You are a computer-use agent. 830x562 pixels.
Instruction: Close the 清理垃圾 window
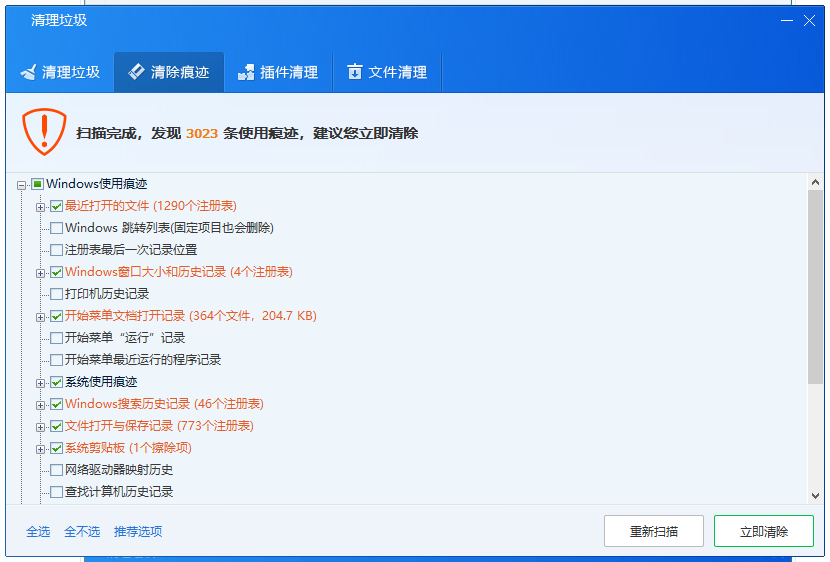click(x=809, y=21)
